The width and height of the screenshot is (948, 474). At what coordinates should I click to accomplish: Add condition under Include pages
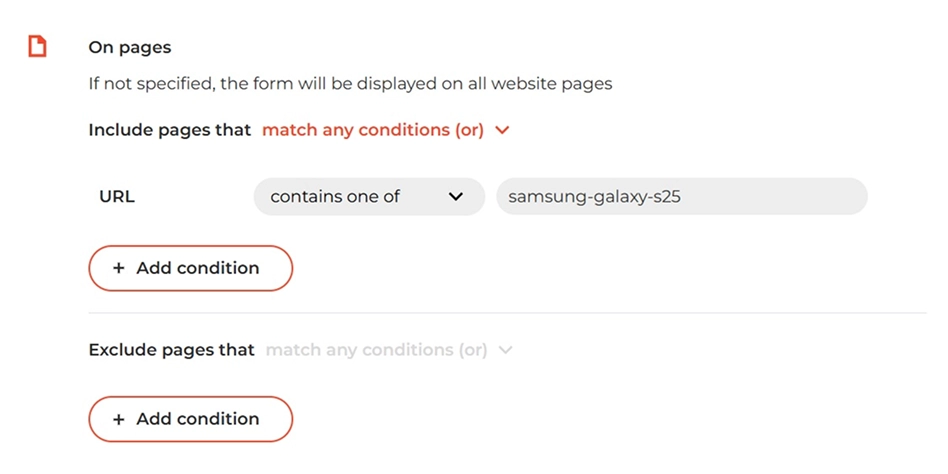(x=191, y=268)
